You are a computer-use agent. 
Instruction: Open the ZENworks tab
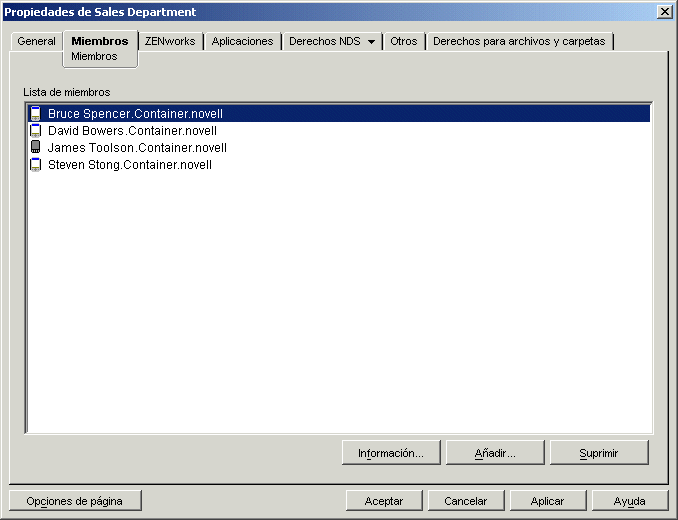coord(170,41)
